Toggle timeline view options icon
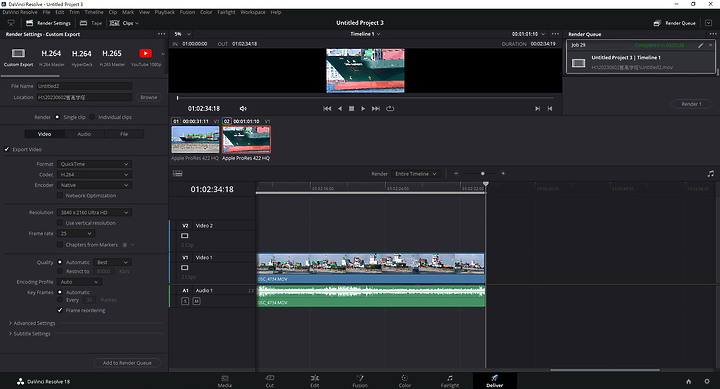 (178, 174)
